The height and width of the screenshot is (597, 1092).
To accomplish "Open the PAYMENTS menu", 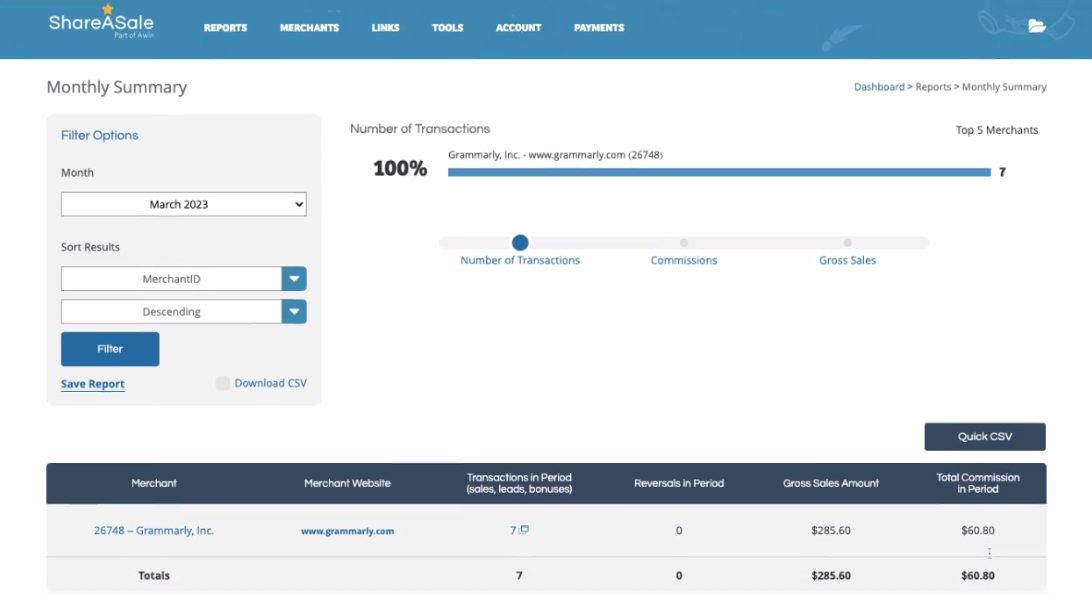I will (599, 28).
